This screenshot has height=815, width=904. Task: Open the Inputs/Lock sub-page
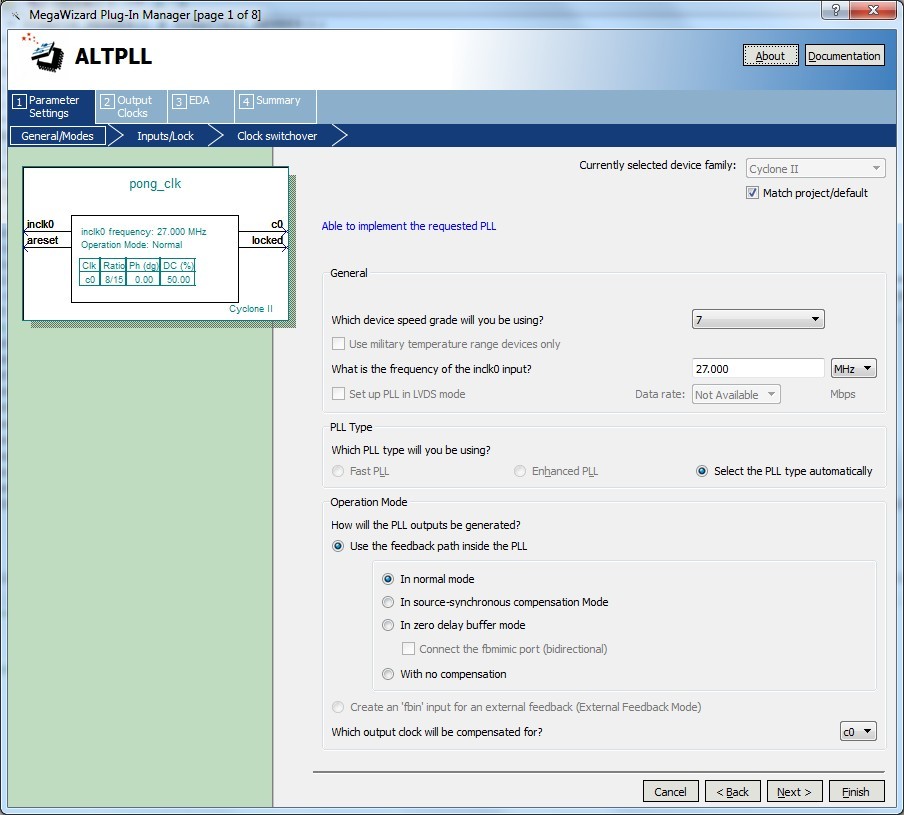(x=165, y=136)
